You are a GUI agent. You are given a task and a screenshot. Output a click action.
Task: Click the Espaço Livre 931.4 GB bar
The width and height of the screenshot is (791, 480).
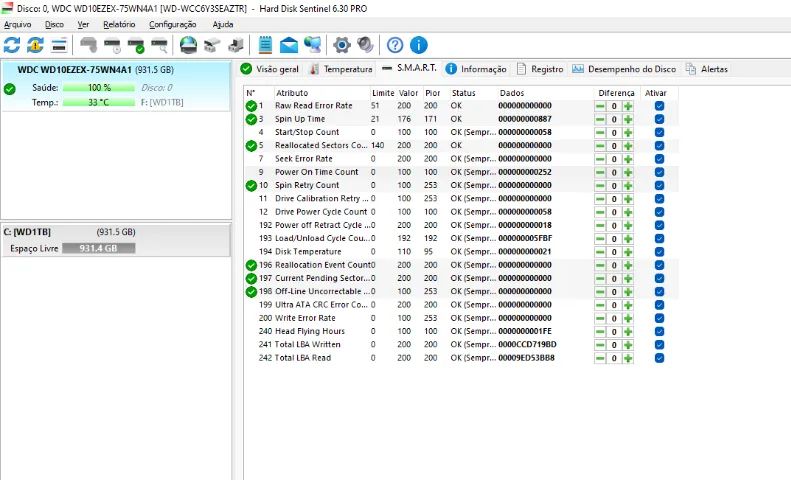(x=98, y=248)
